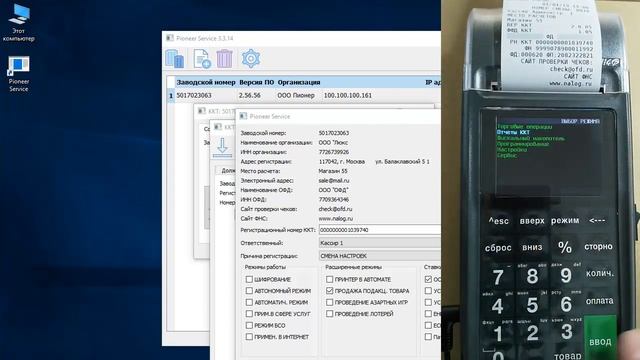Uncheck the ticked checkbox in the Ставки column
The image size is (640, 360).
428,279
